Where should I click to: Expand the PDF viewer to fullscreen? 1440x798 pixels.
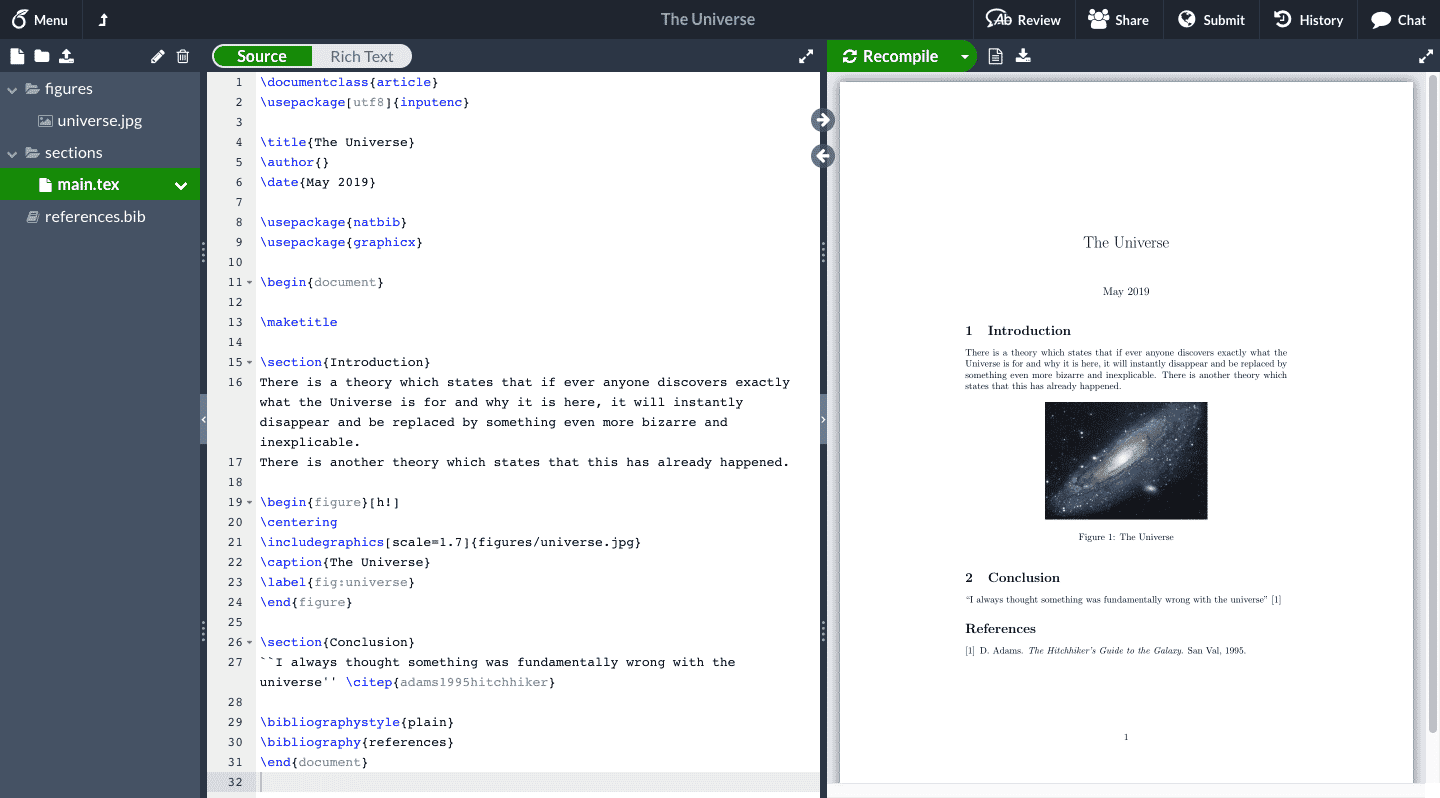(1425, 56)
